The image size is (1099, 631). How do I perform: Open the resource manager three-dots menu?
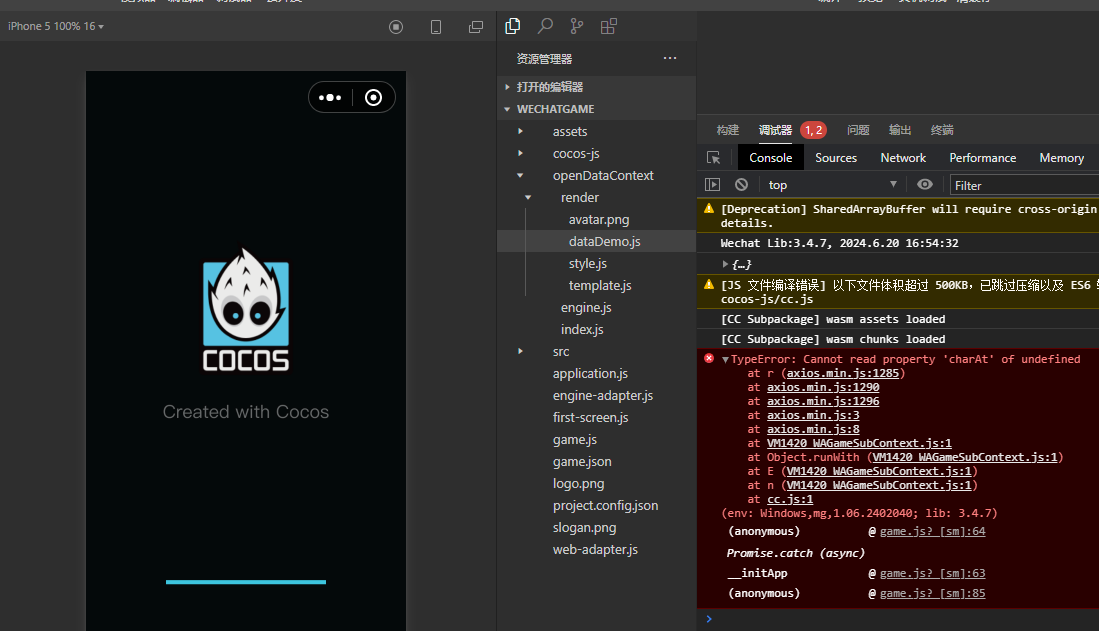670,58
